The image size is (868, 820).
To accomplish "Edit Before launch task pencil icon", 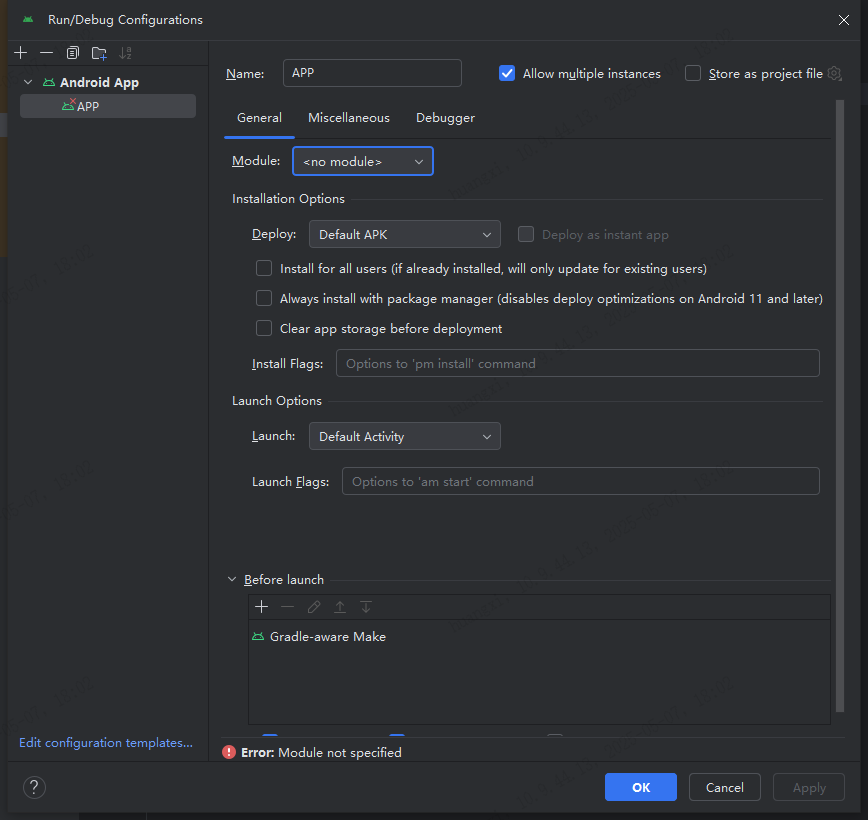I will (x=314, y=607).
